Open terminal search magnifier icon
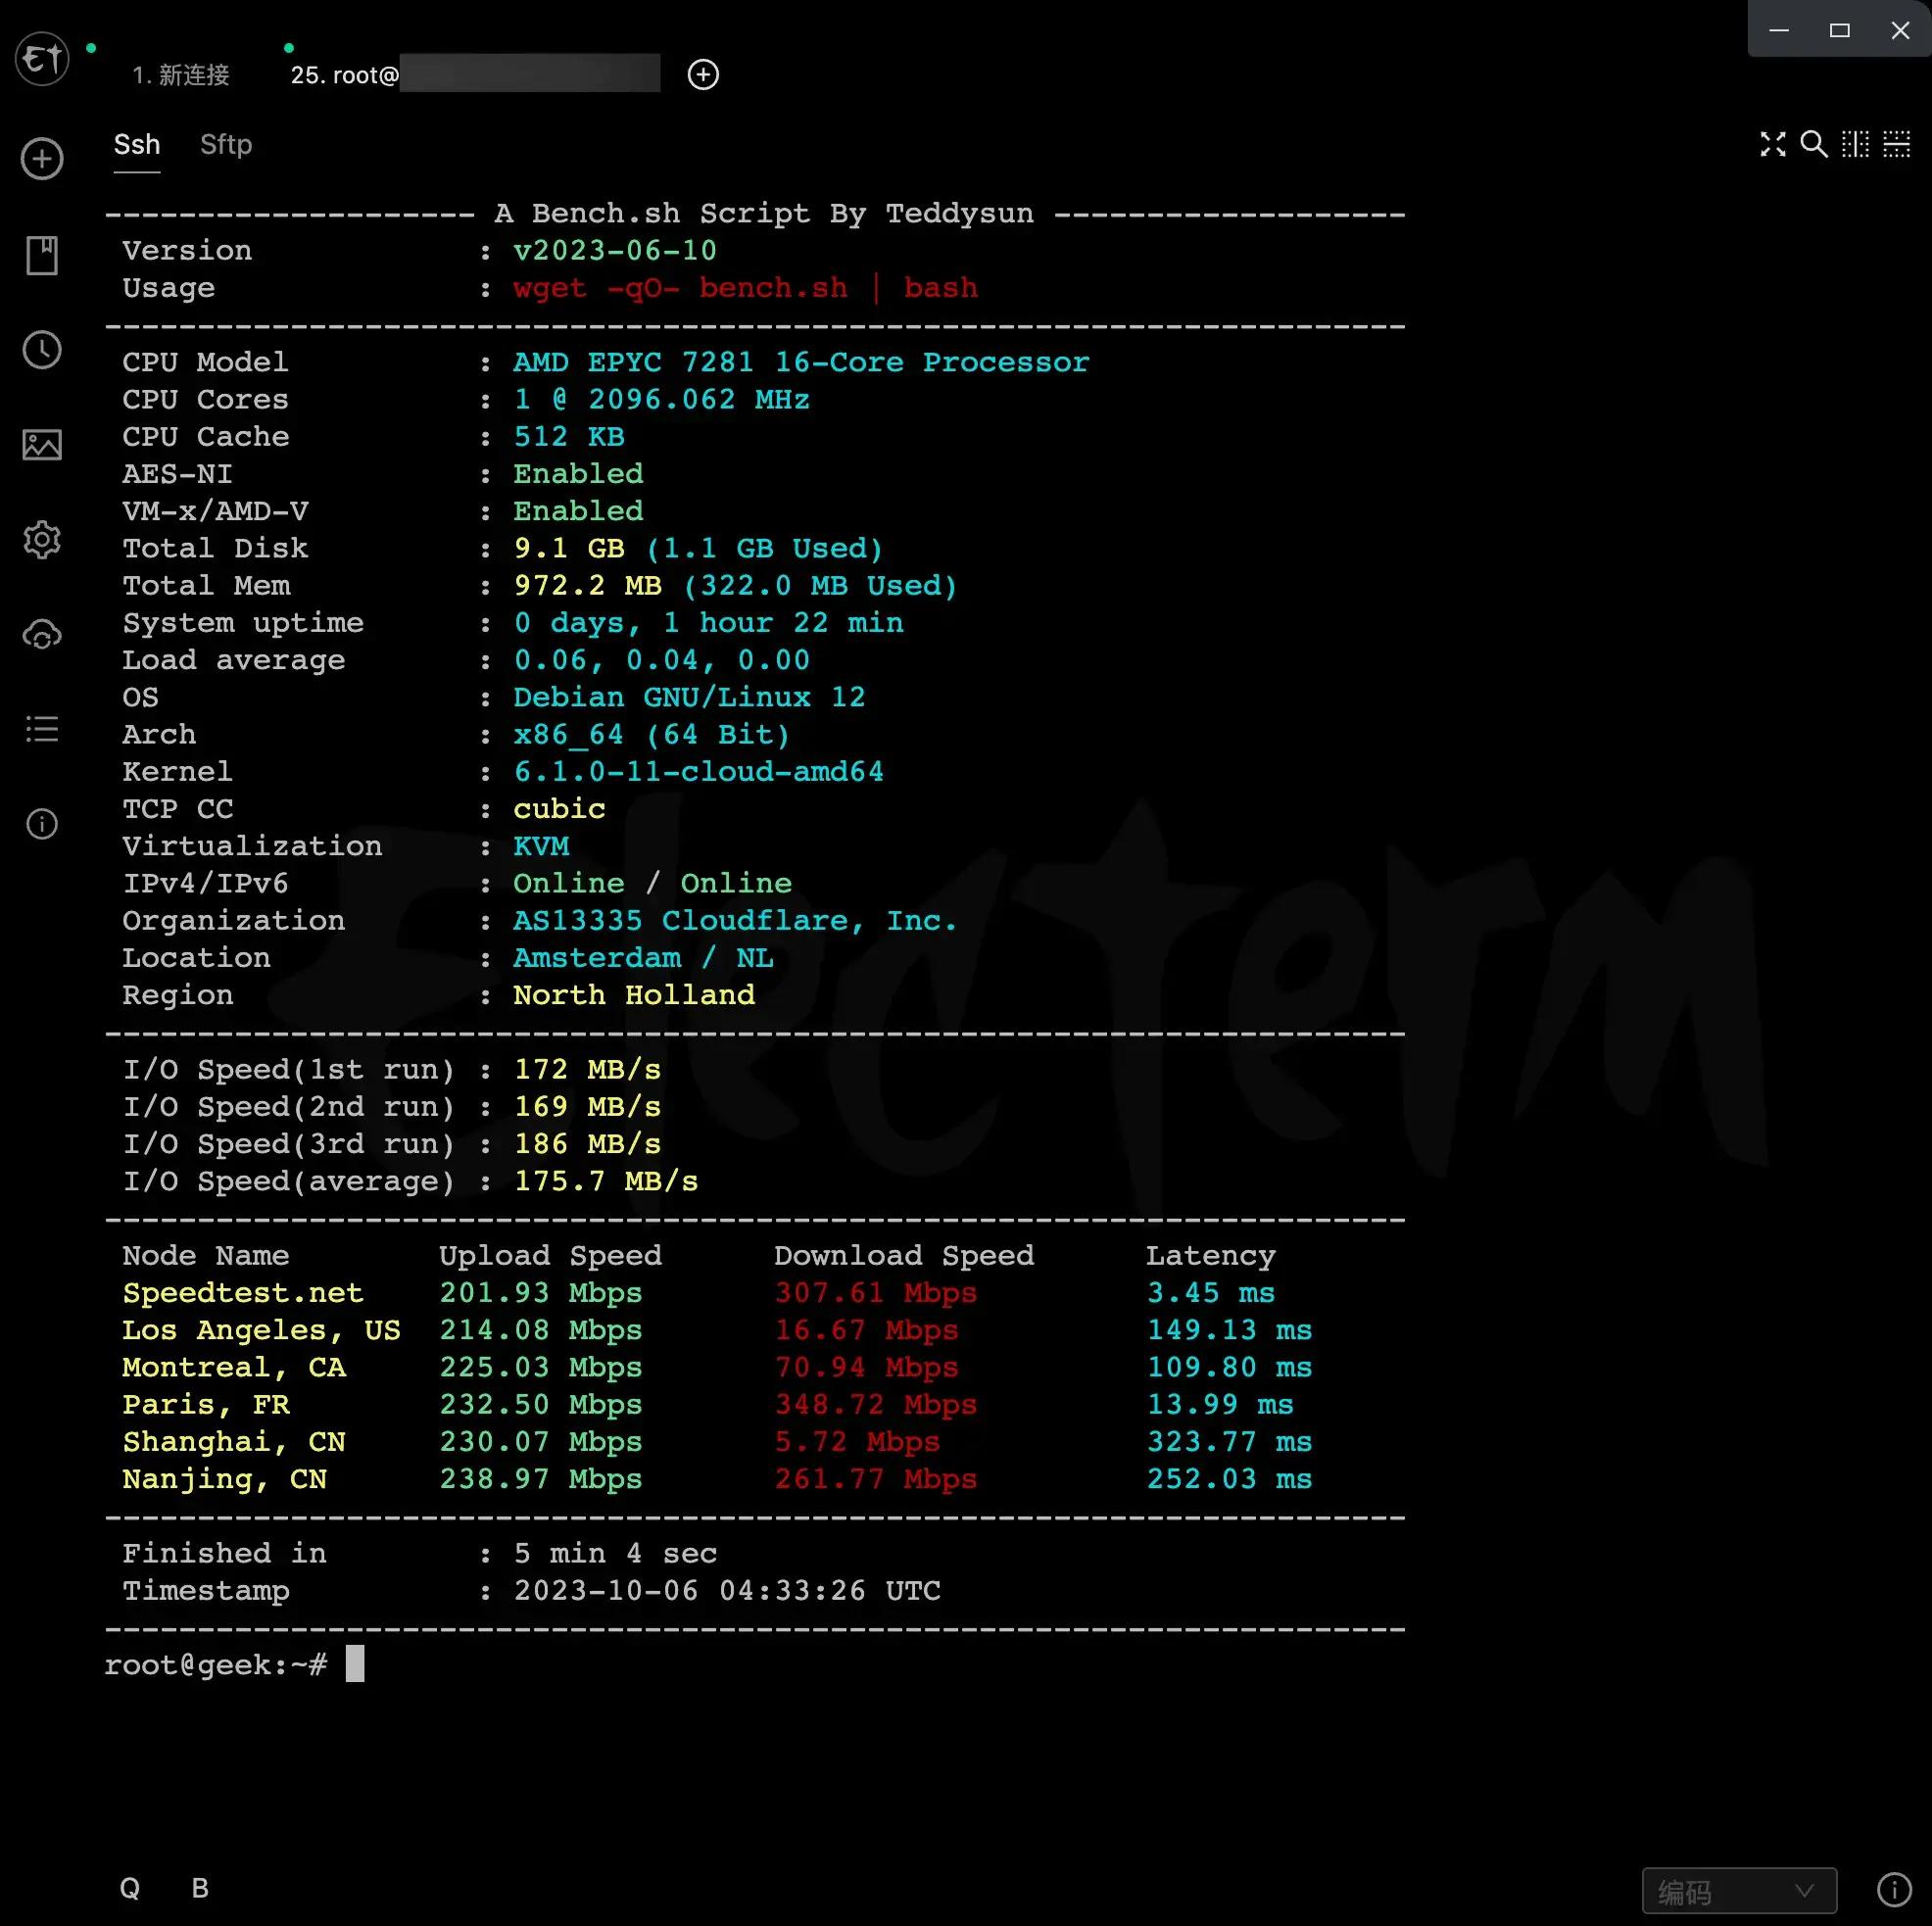This screenshot has width=1932, height=1926. click(x=1814, y=144)
